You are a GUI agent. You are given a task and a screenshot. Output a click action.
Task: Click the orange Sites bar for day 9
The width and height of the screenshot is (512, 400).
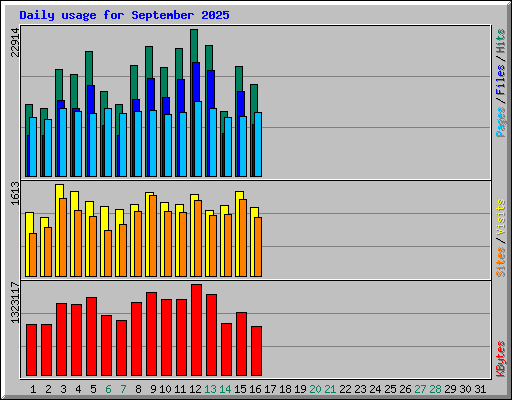pos(153,236)
